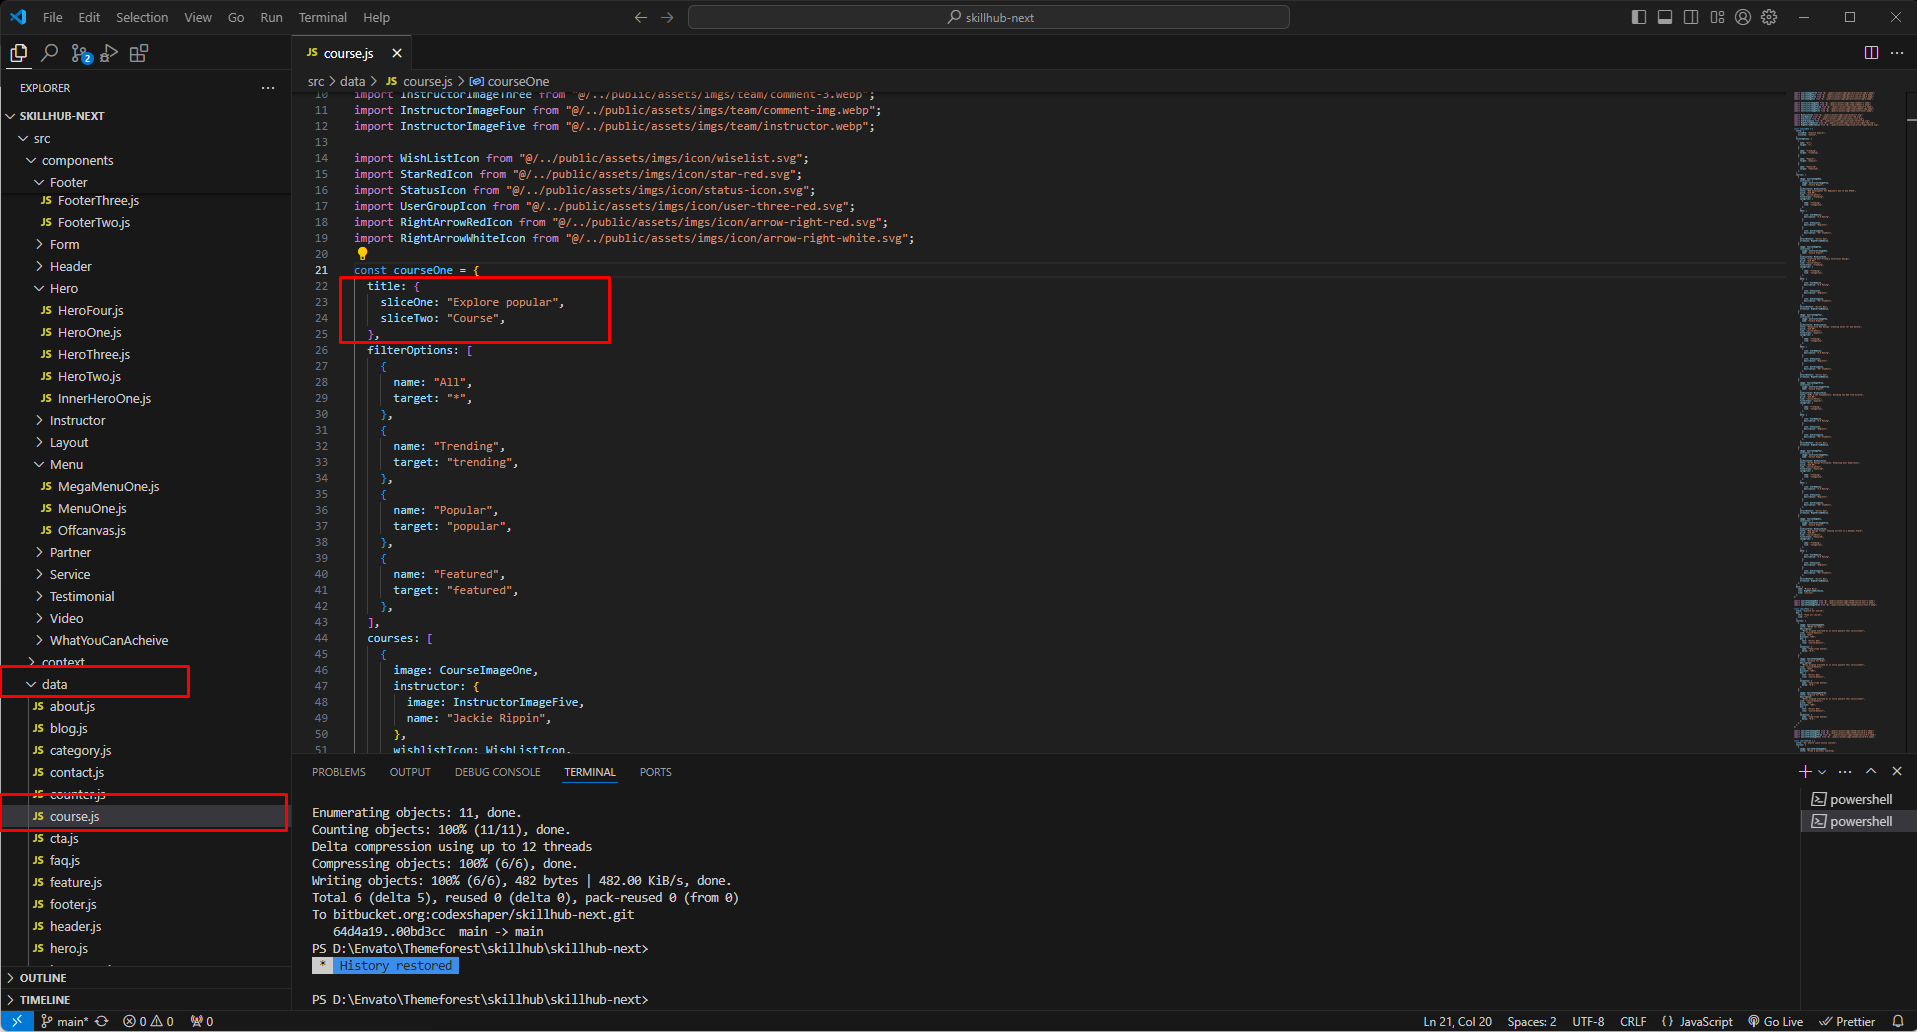Switch to the PORTS panel tab
The height and width of the screenshot is (1032, 1917).
tap(655, 772)
